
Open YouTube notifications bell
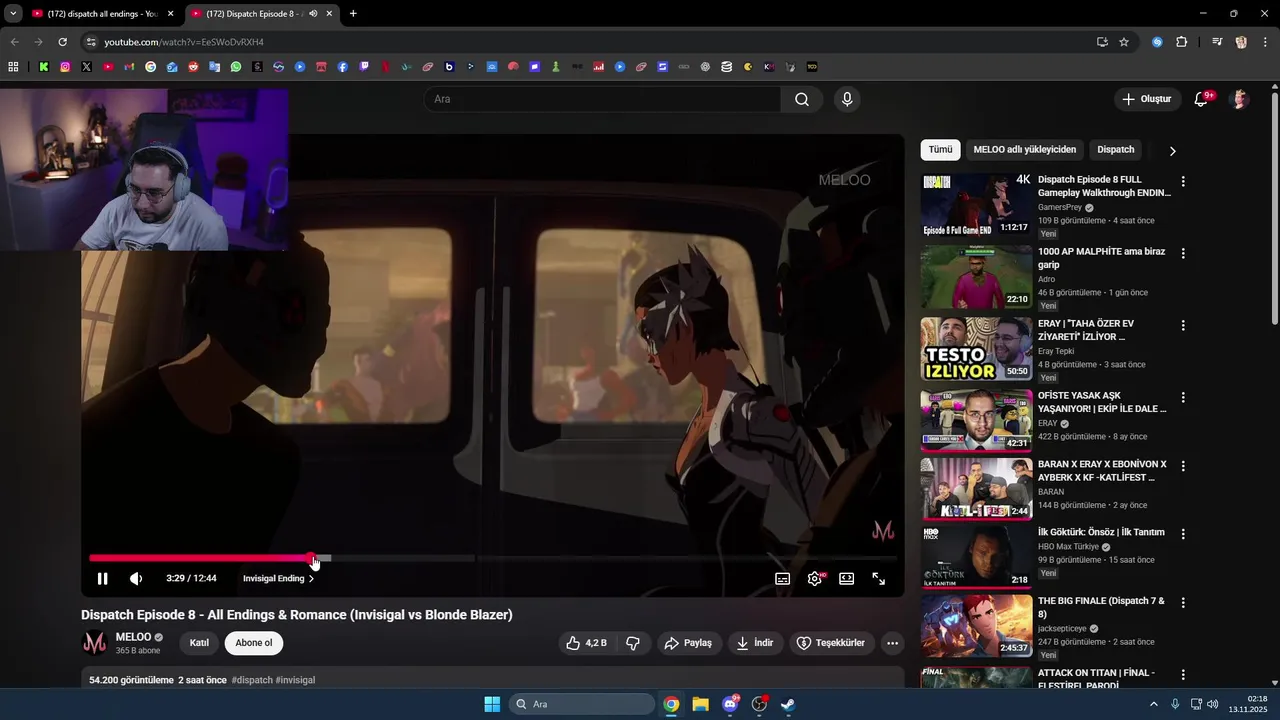[x=1202, y=99]
